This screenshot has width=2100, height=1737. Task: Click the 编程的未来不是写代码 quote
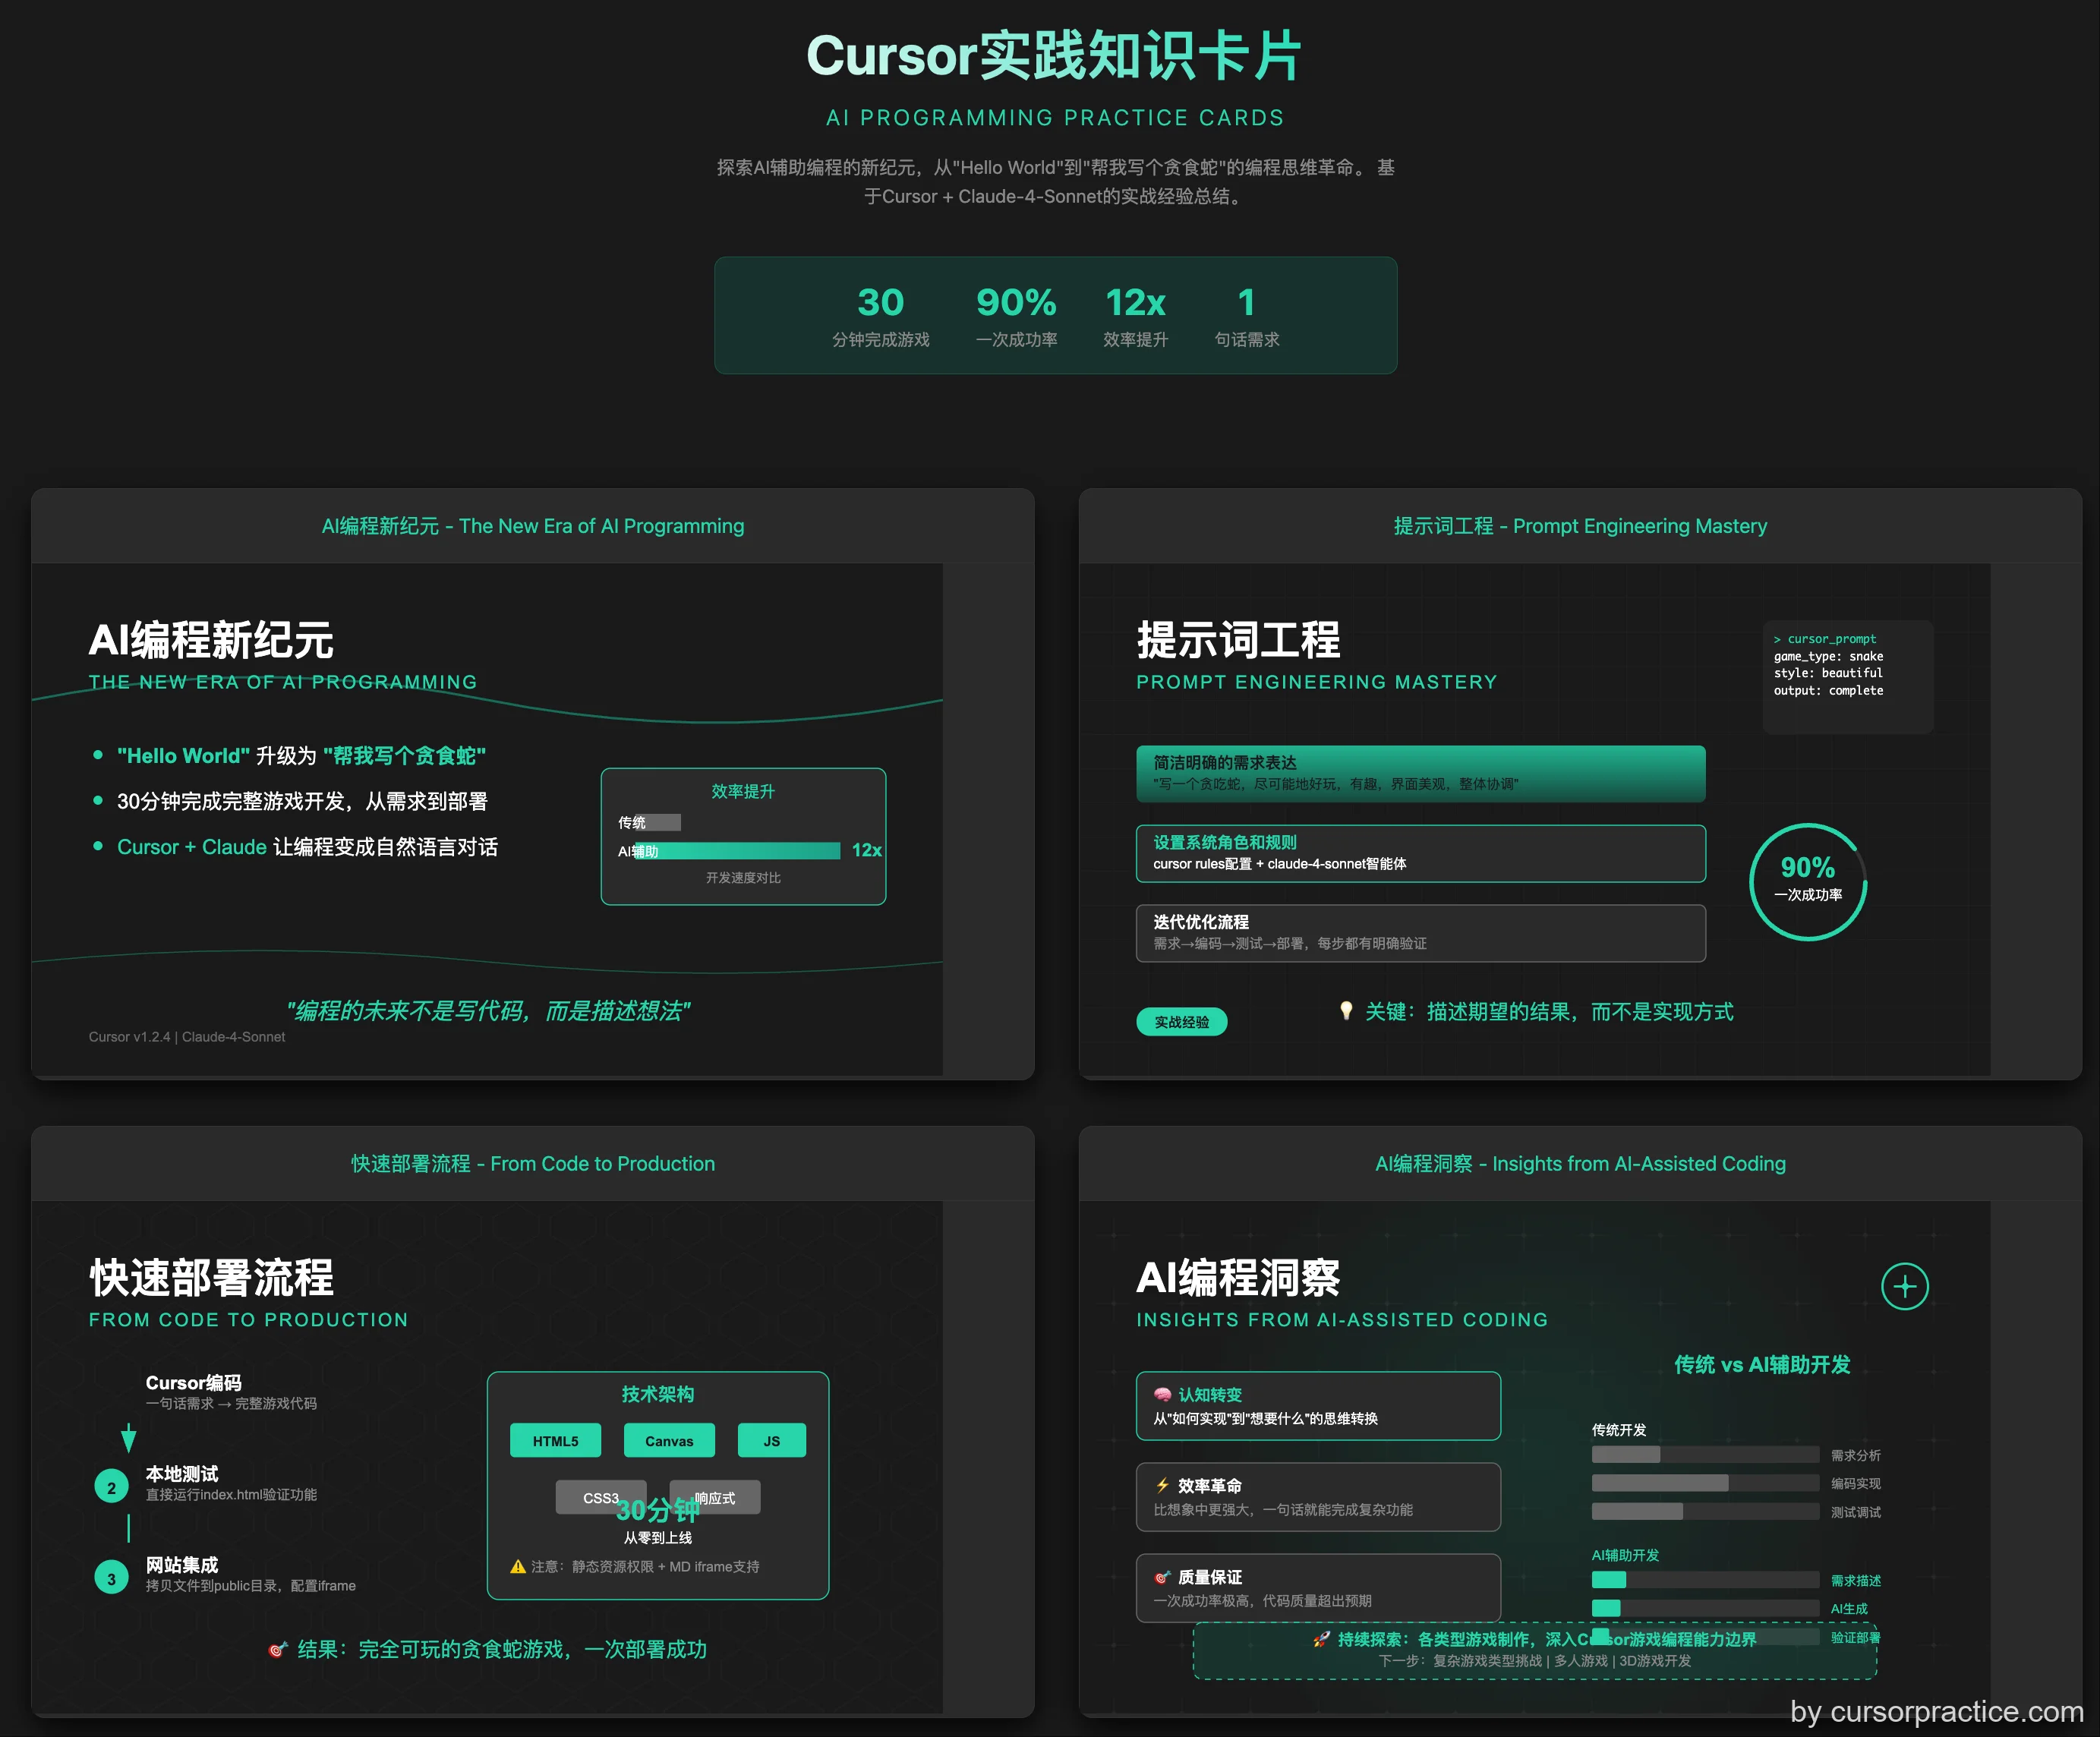pyautogui.click(x=488, y=1010)
